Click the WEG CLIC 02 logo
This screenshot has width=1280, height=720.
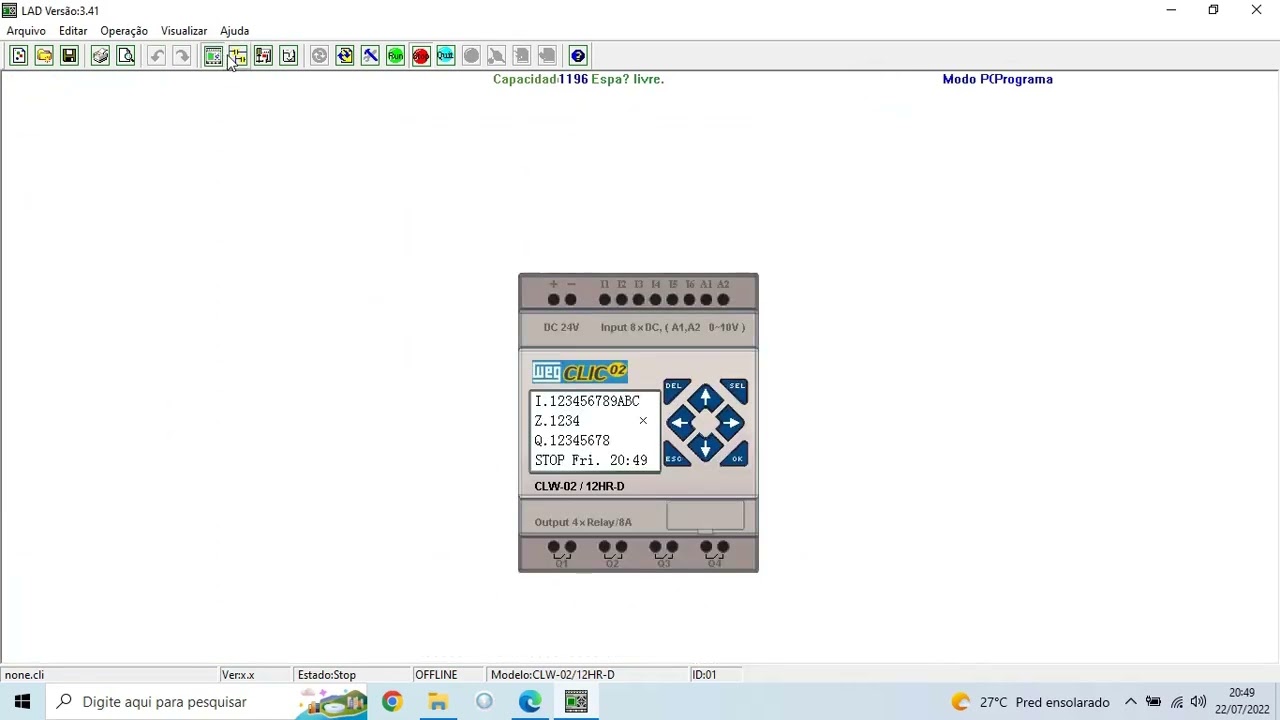pyautogui.click(x=580, y=372)
